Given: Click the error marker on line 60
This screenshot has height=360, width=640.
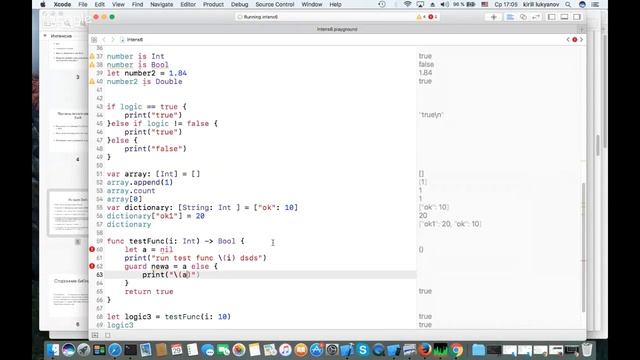Looking at the screenshot, I should pyautogui.click(x=92, y=249).
